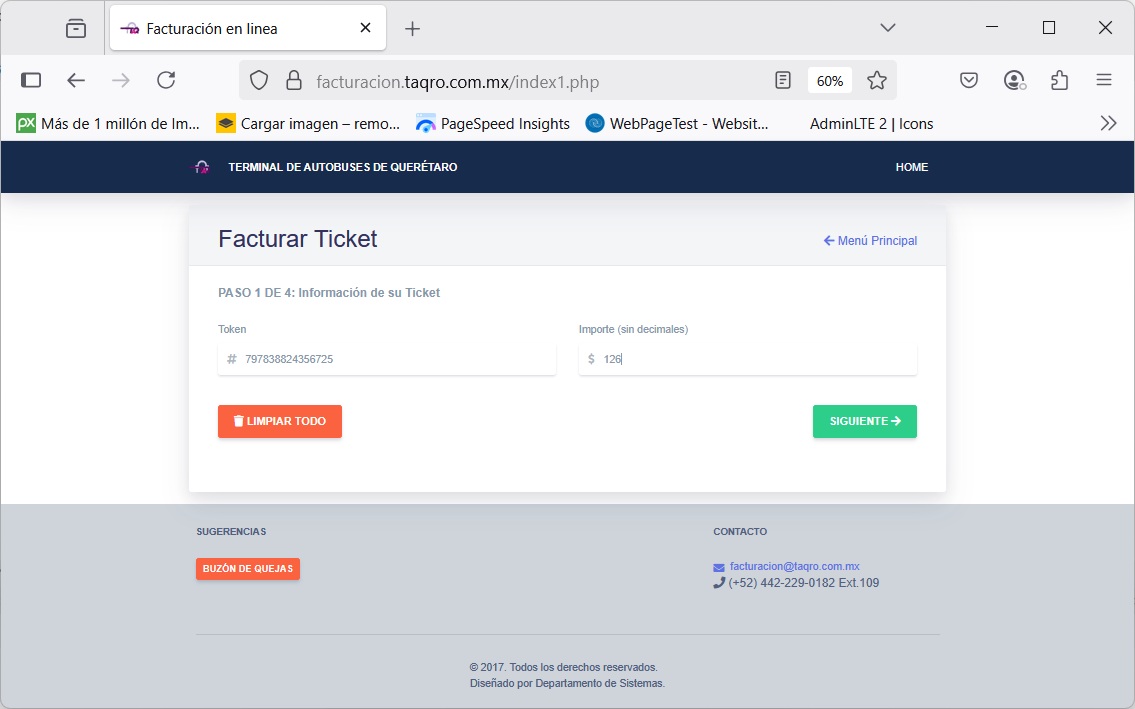
Task: Open the extensions puzzle icon
Action: click(1060, 81)
